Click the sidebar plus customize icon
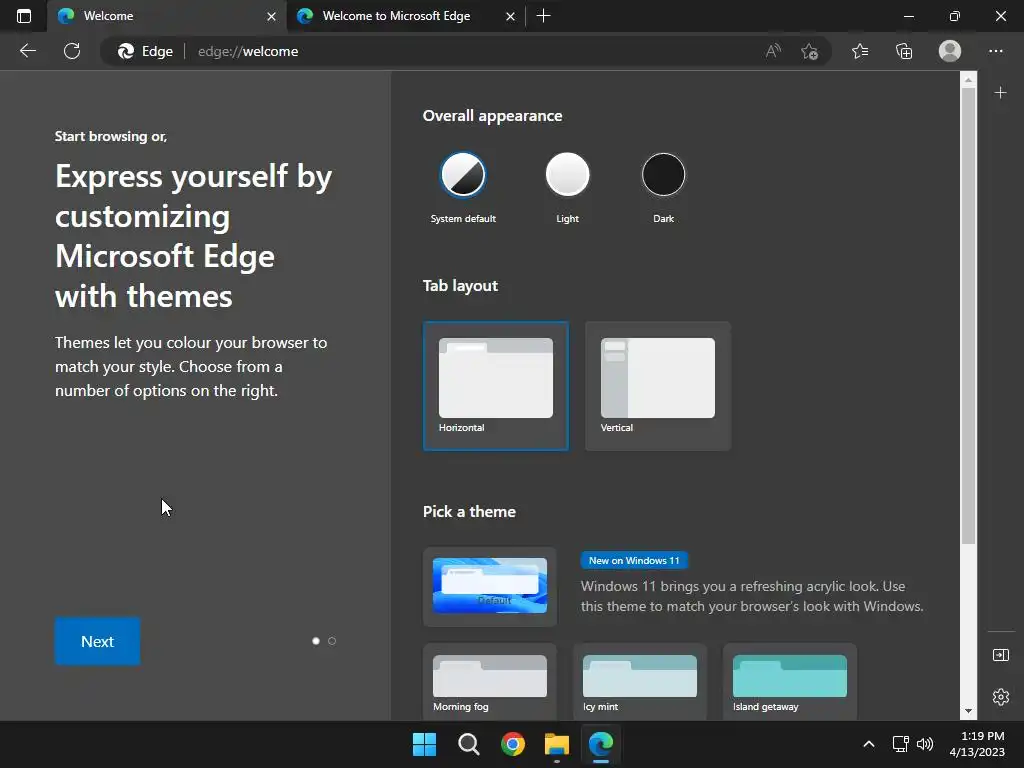1024x768 pixels. (1000, 93)
